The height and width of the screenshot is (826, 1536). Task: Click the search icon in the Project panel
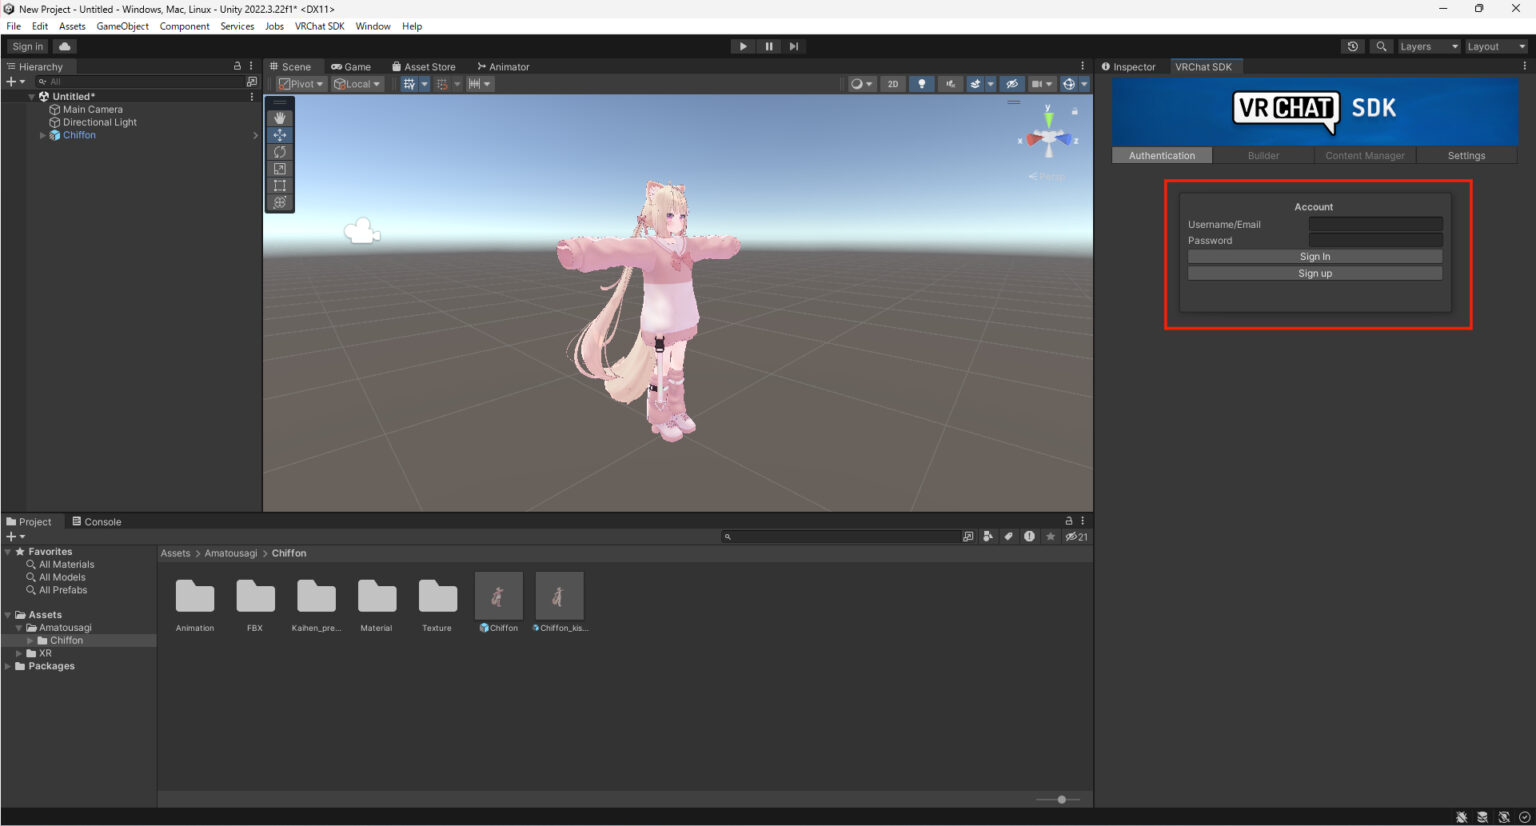[728, 536]
